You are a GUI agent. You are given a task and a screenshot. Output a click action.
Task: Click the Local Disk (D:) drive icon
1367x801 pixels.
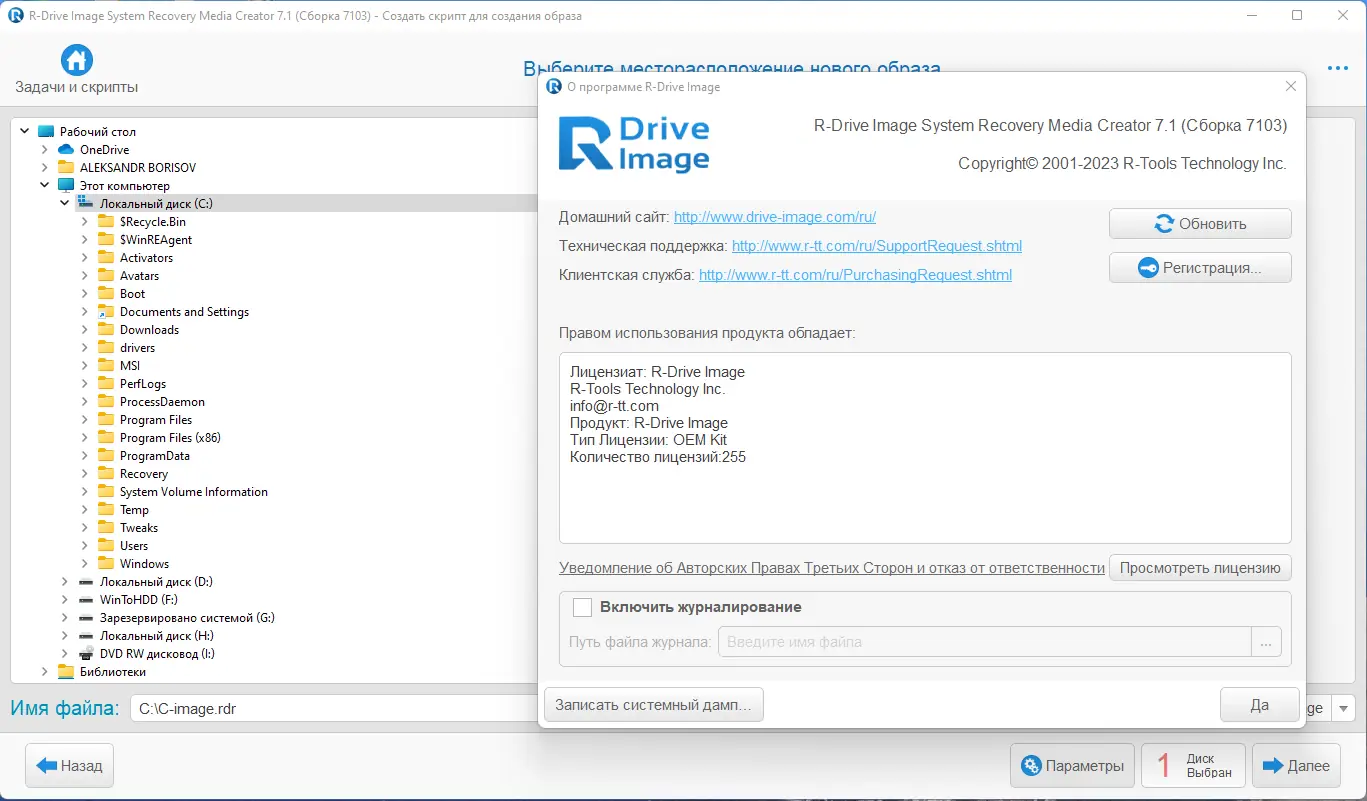86,582
